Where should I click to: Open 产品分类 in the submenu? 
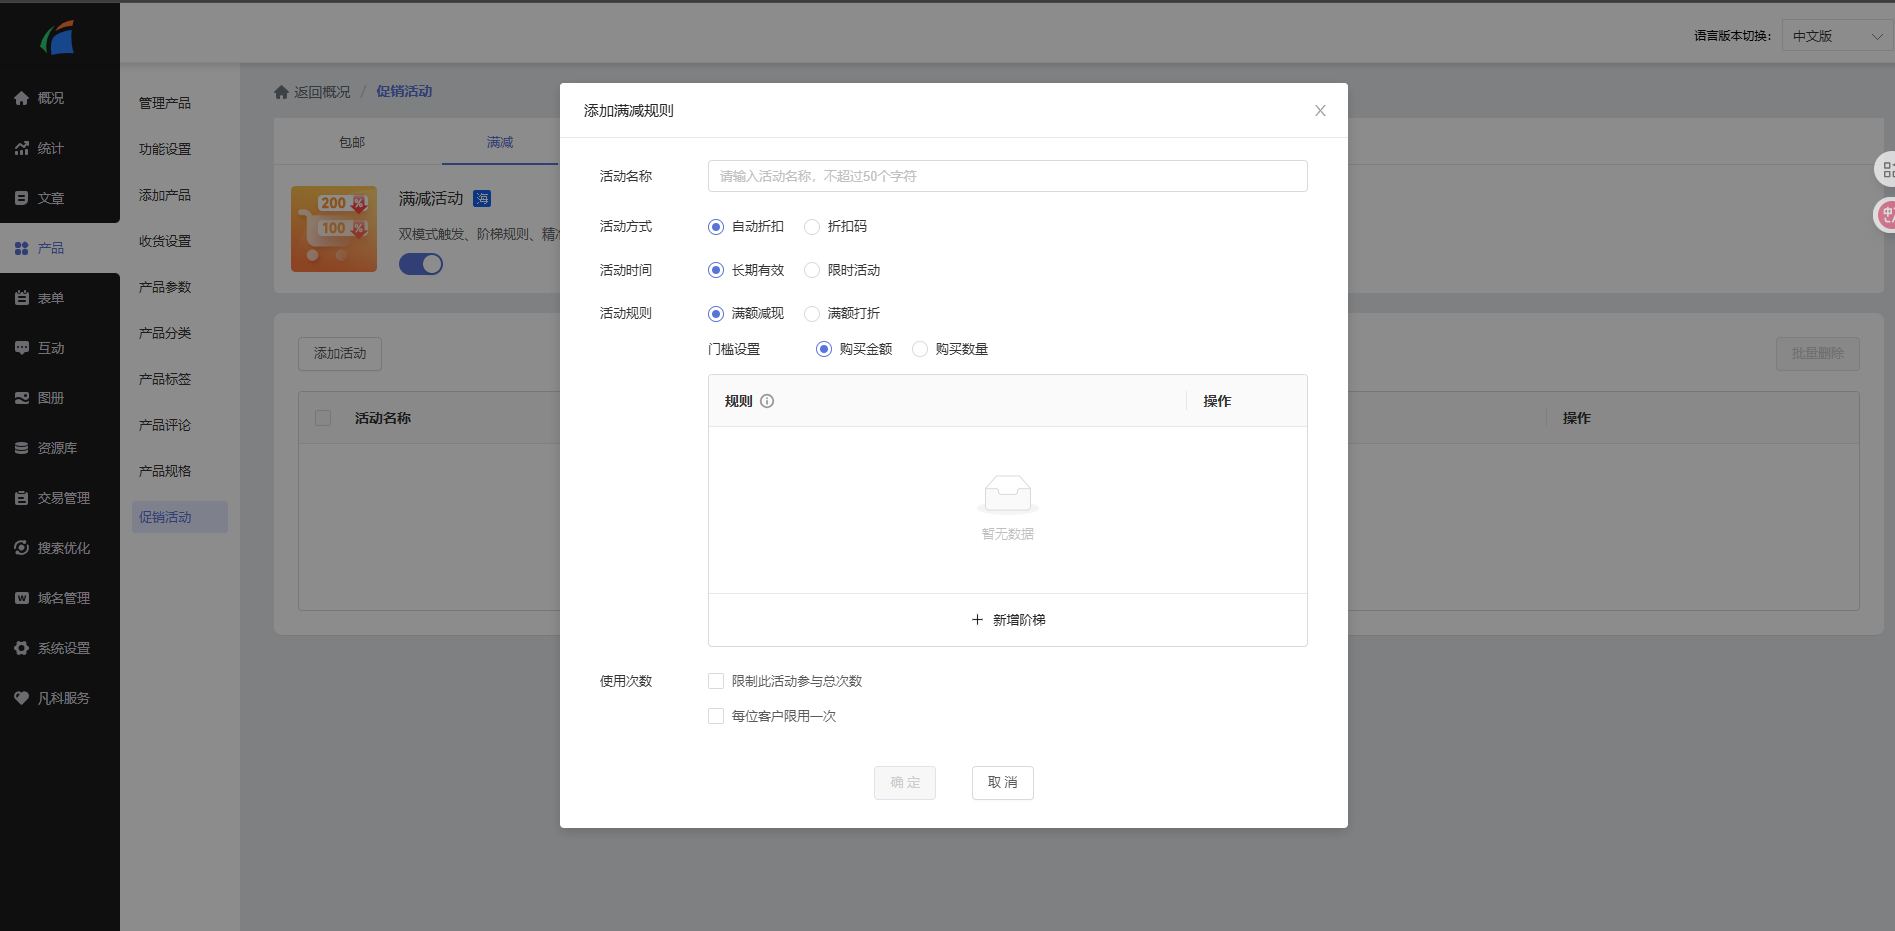(x=165, y=333)
